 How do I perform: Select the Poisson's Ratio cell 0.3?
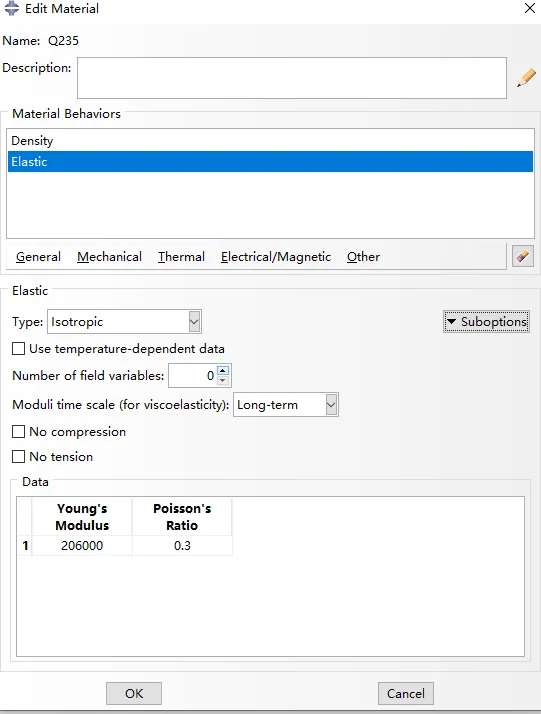(x=182, y=546)
